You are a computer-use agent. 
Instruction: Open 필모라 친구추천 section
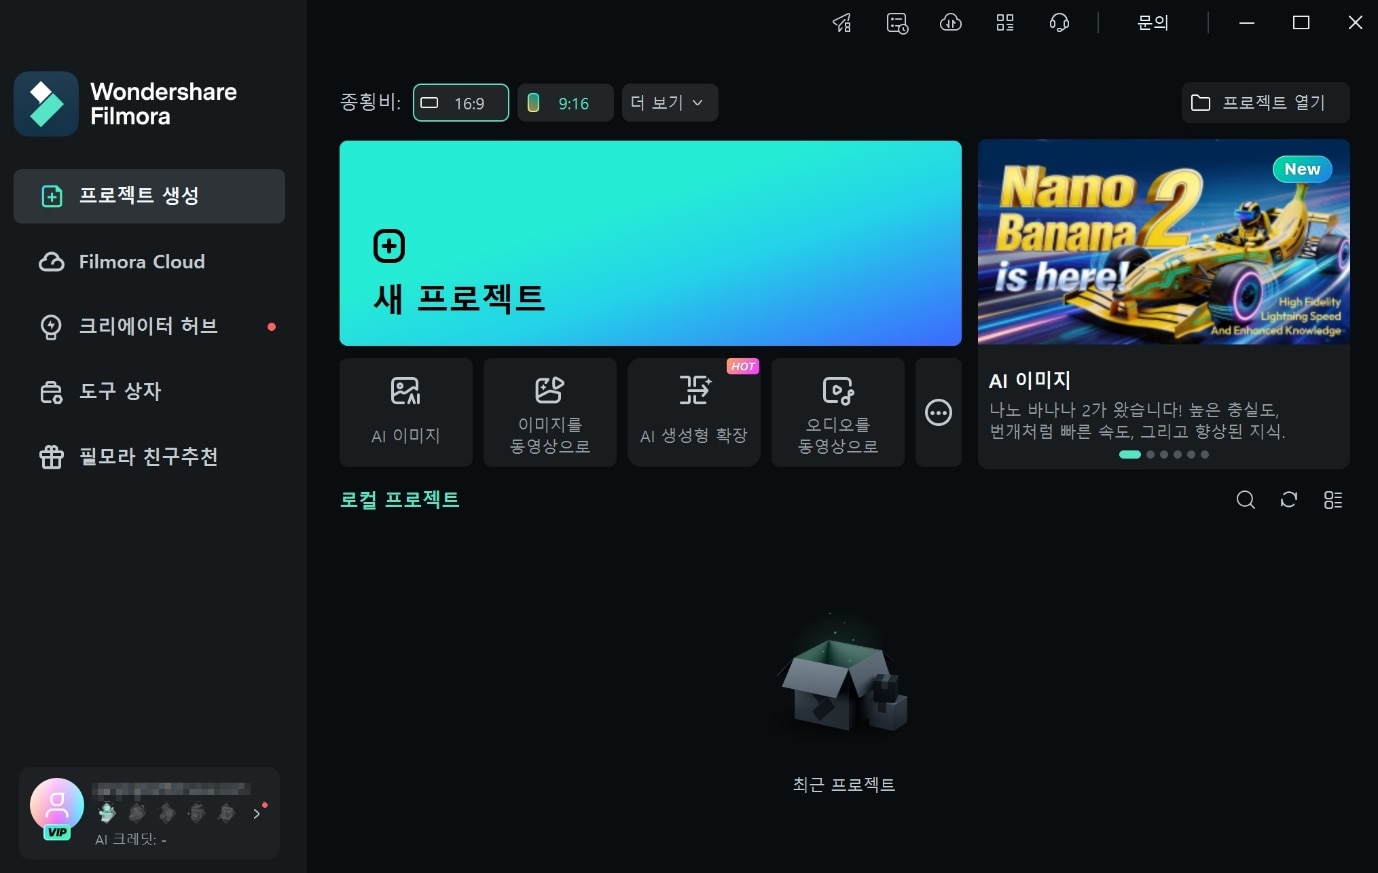click(149, 457)
